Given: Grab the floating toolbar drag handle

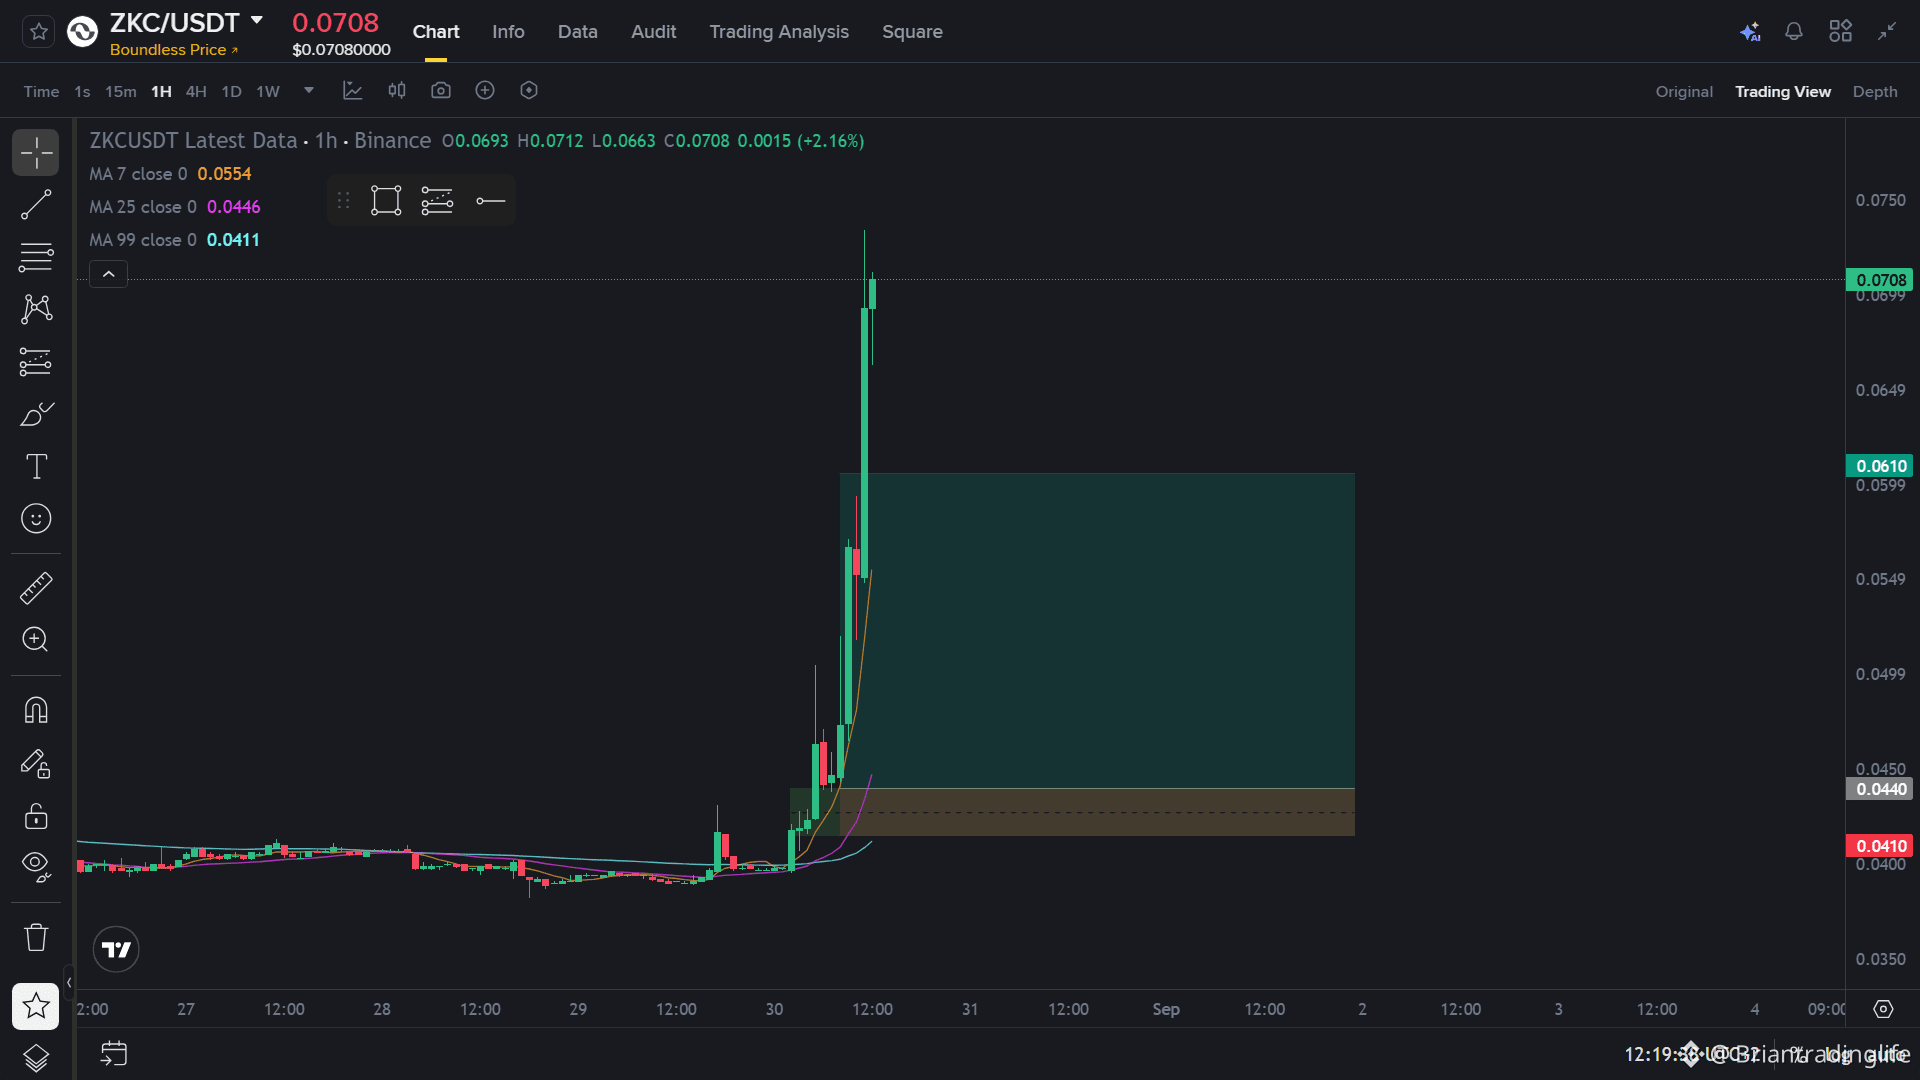Looking at the screenshot, I should [344, 201].
